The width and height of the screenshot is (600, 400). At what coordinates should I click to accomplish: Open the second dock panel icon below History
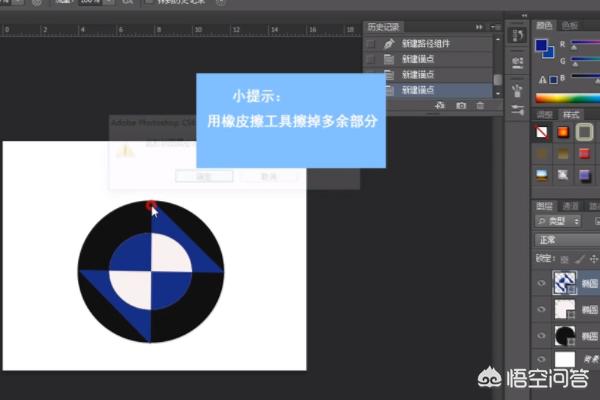tap(517, 62)
